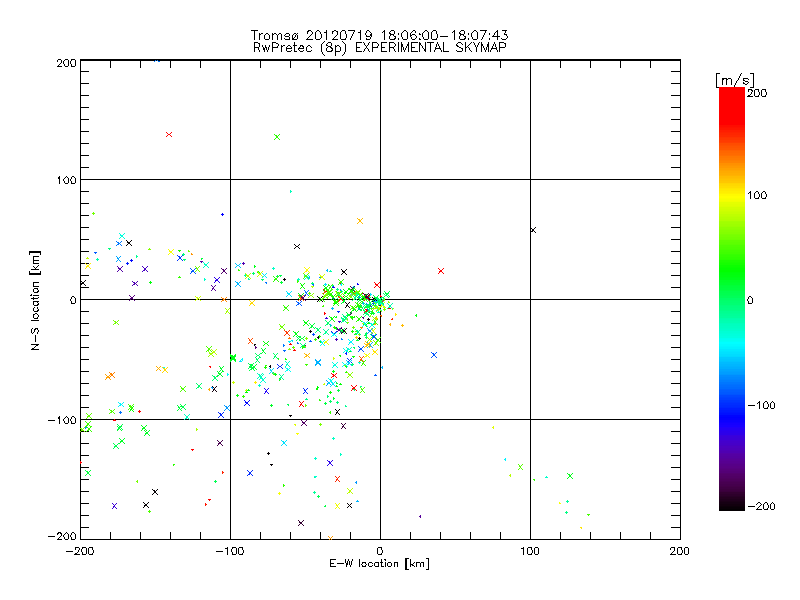Select the [m/s] unit label above the color bar
The height and width of the screenshot is (600, 800).
click(x=733, y=79)
